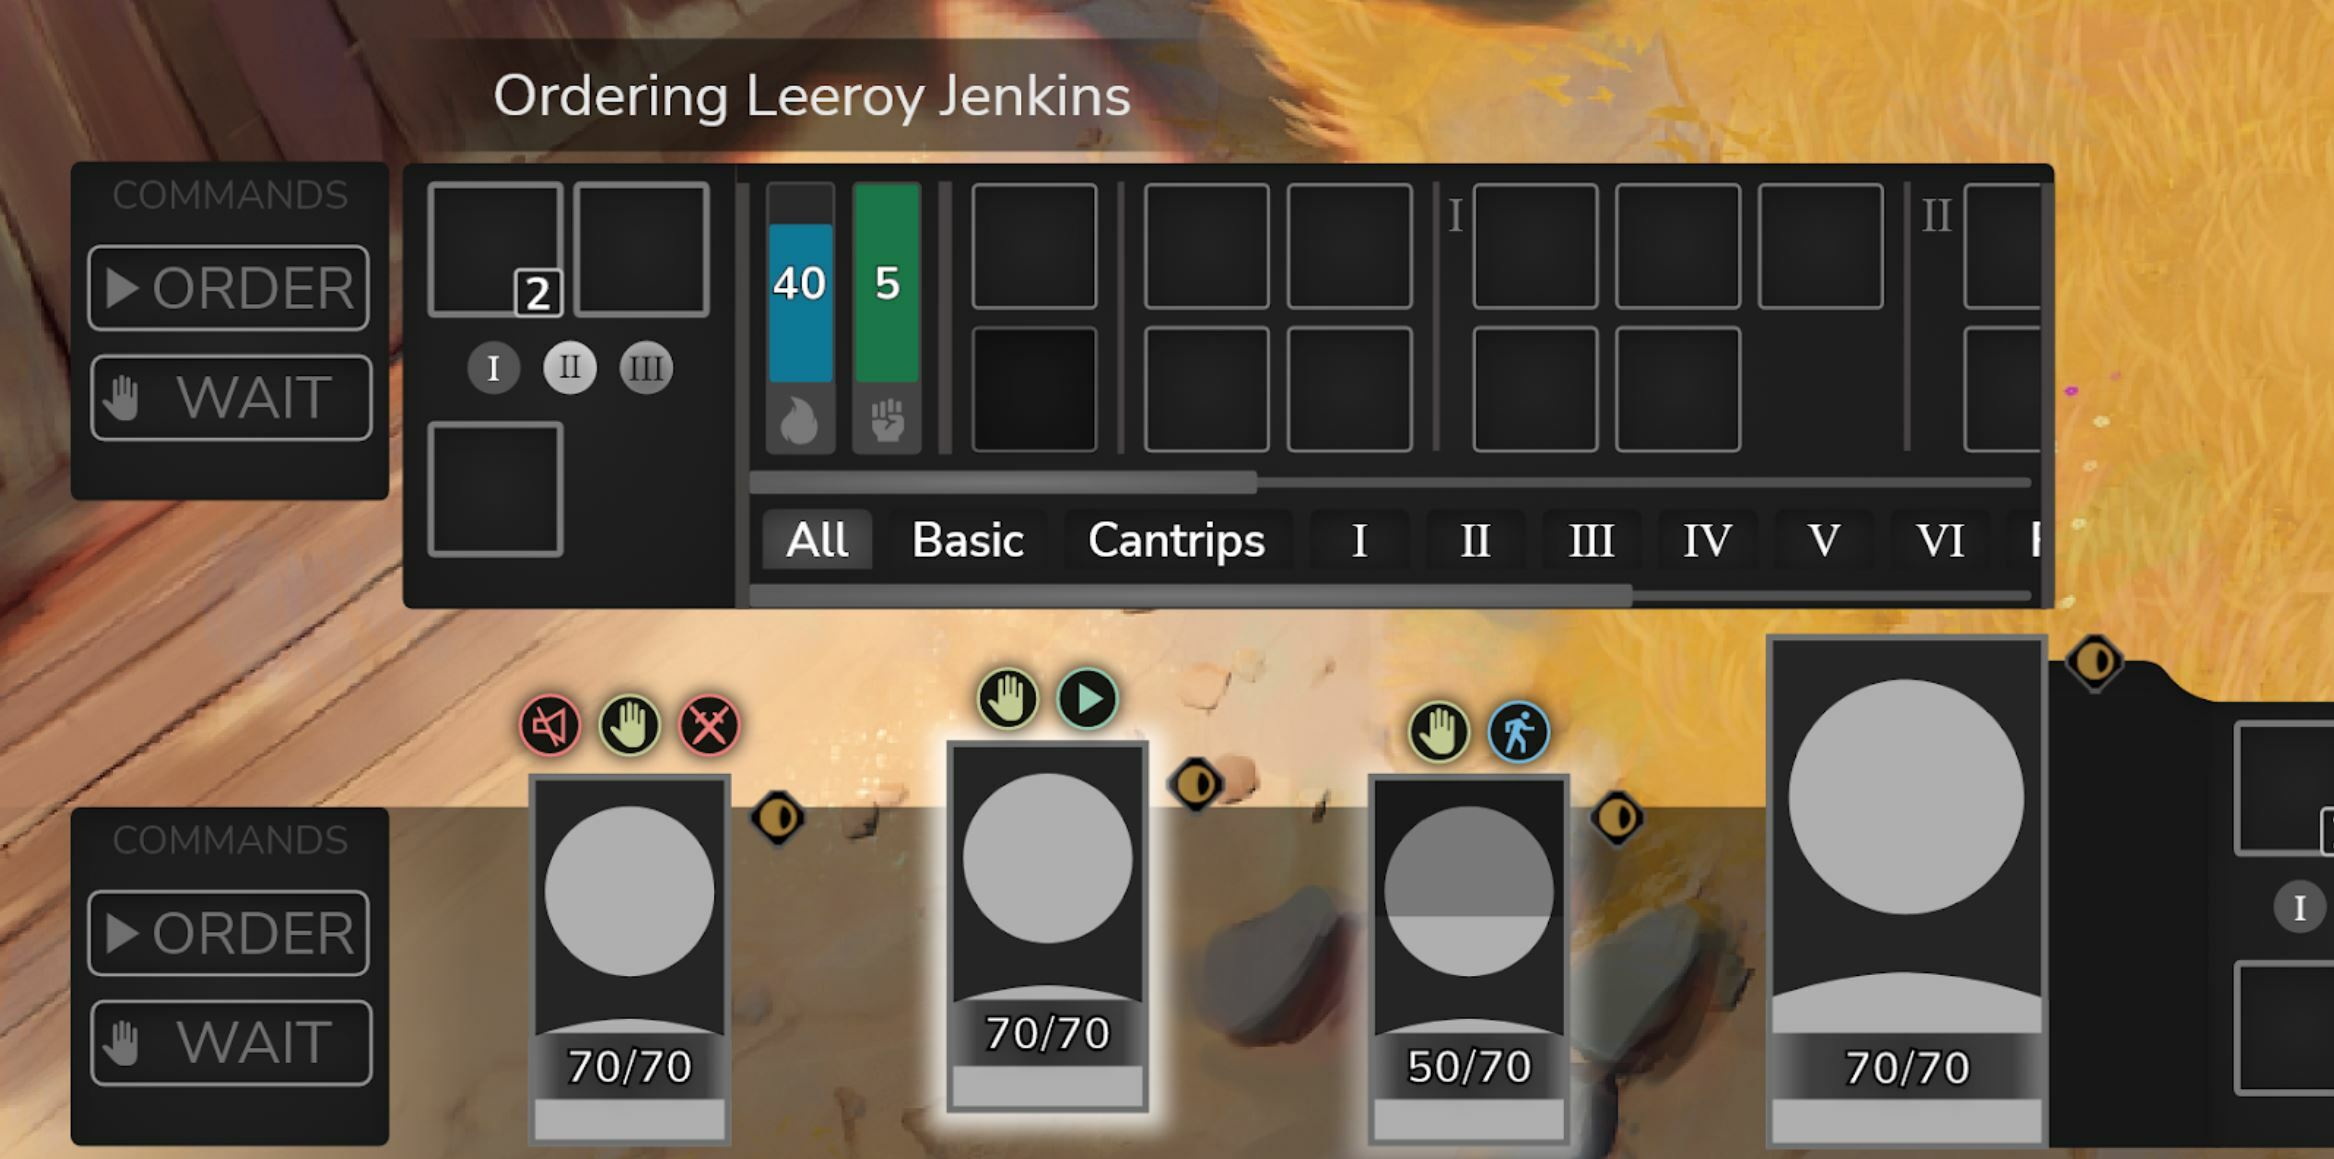Click the fist icon below the 5 bar
The width and height of the screenshot is (2334, 1159).
click(886, 420)
